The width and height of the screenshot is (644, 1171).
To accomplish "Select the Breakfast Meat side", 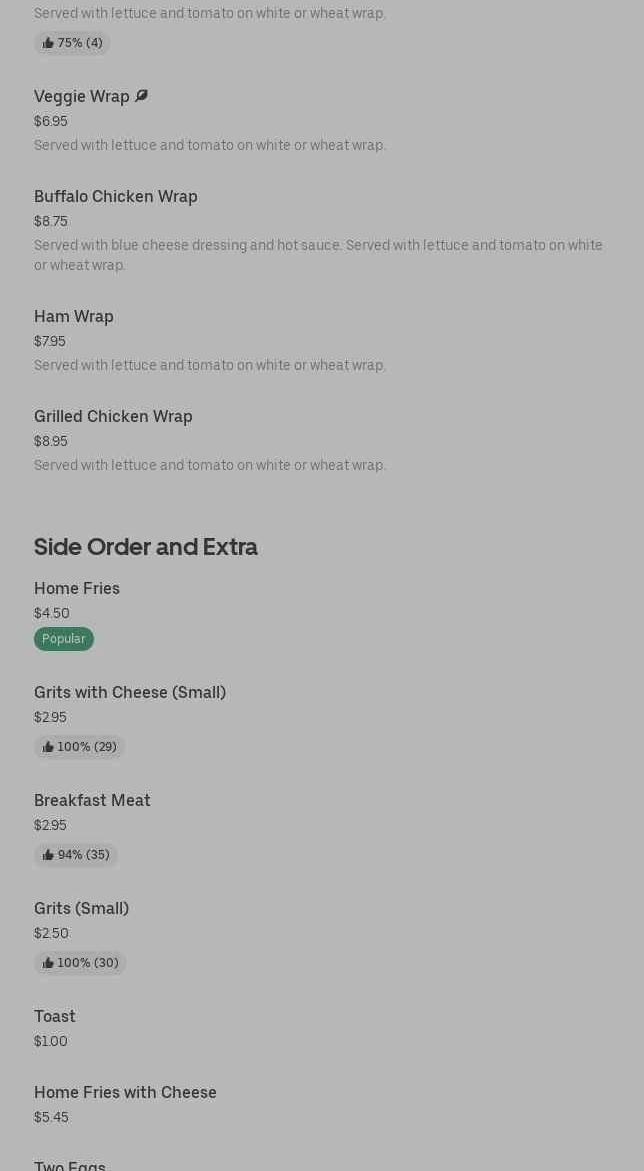I will pos(92,800).
